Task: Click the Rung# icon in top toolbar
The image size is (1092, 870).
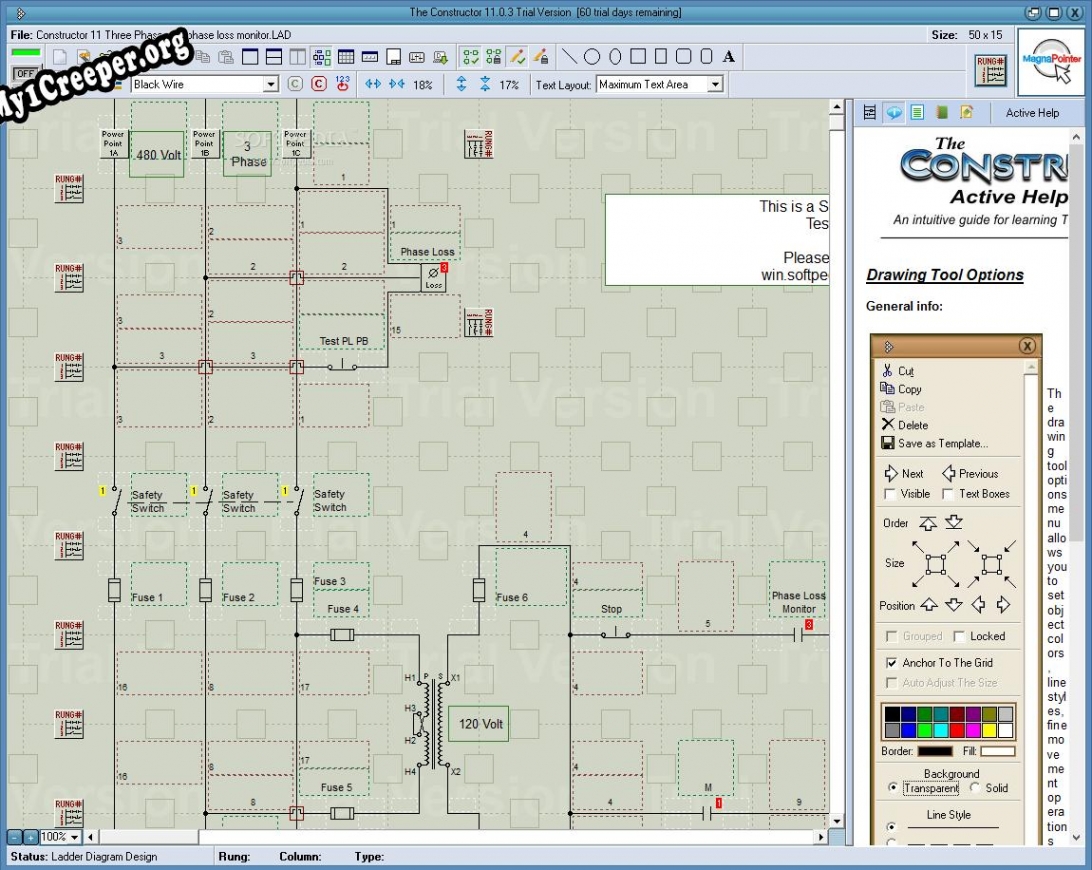Action: pos(990,70)
